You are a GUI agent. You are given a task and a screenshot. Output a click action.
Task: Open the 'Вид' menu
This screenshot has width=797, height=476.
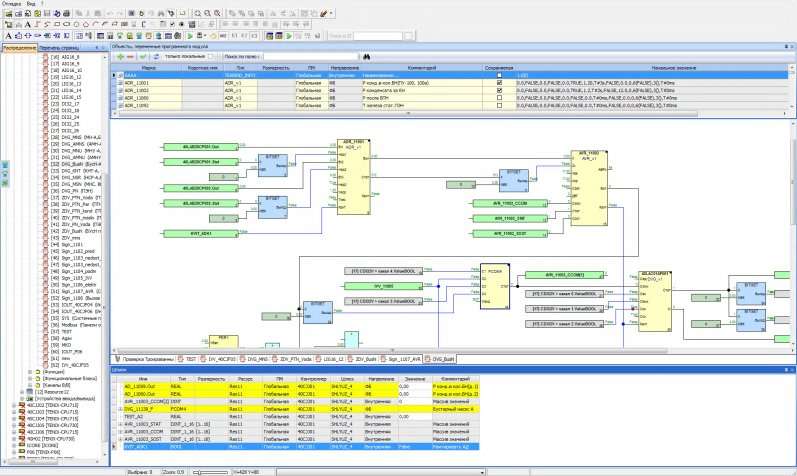(31, 3)
